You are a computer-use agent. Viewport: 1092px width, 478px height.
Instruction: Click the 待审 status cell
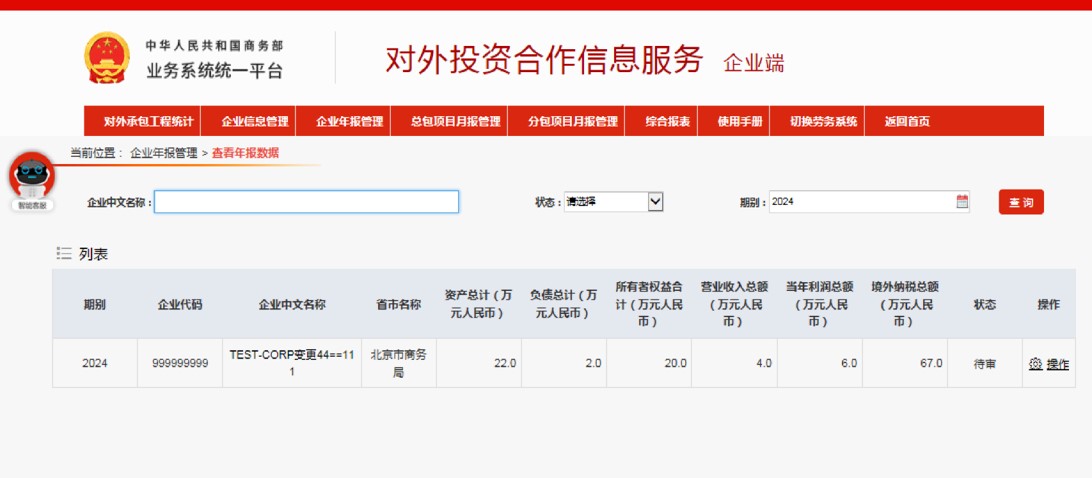[985, 364]
